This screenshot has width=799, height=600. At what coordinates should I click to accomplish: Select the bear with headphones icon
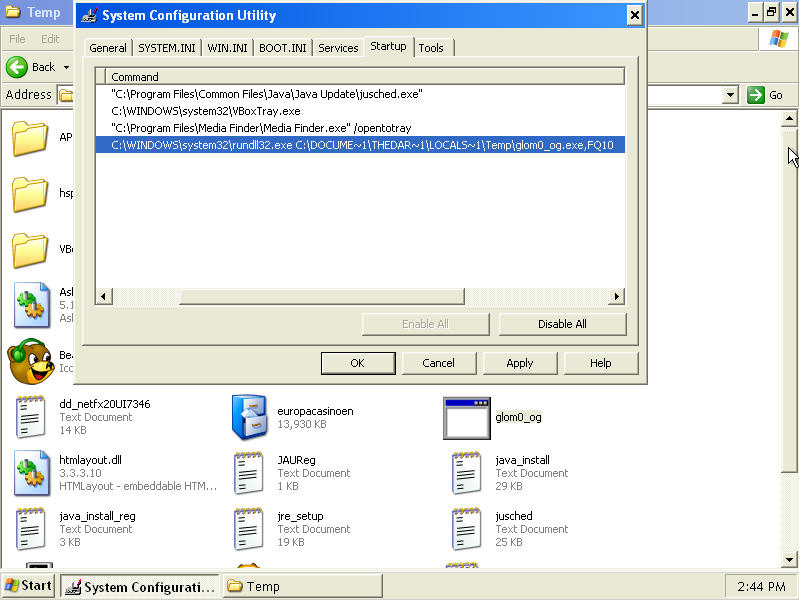(31, 361)
